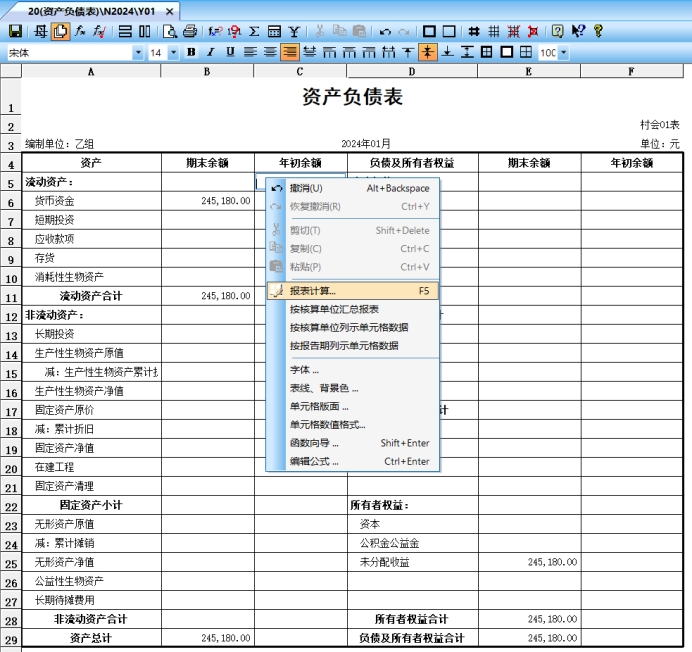The height and width of the screenshot is (652, 692).
Task: Toggle underline formatting
Action: click(230, 52)
